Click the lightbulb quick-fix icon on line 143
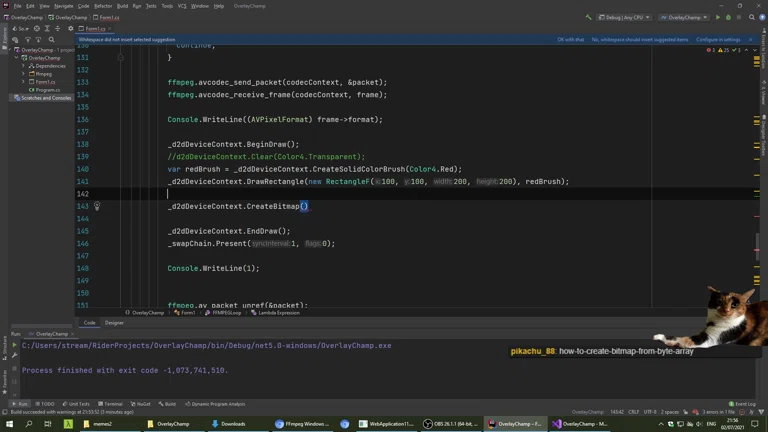Screen dimensions: 768x432 coord(97,206)
